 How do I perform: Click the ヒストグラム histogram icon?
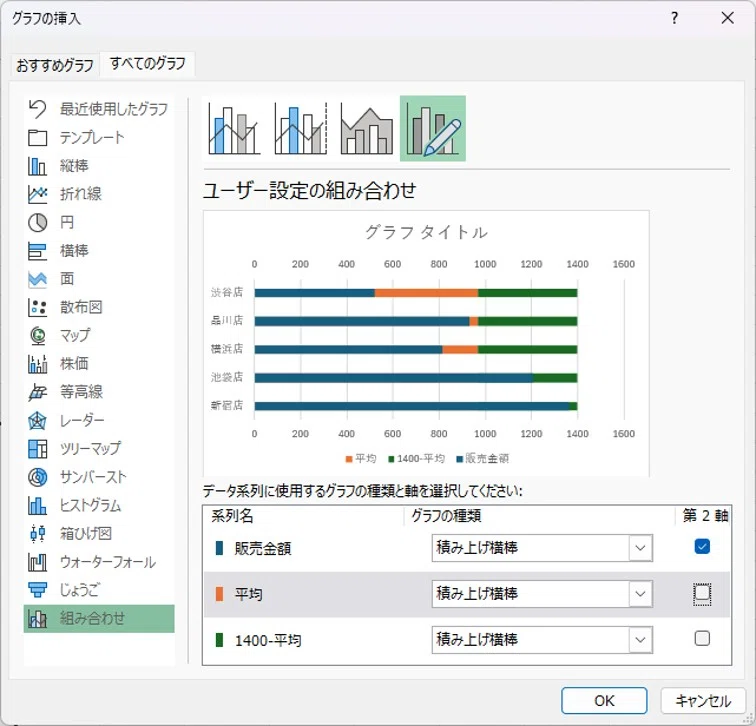pos(37,506)
